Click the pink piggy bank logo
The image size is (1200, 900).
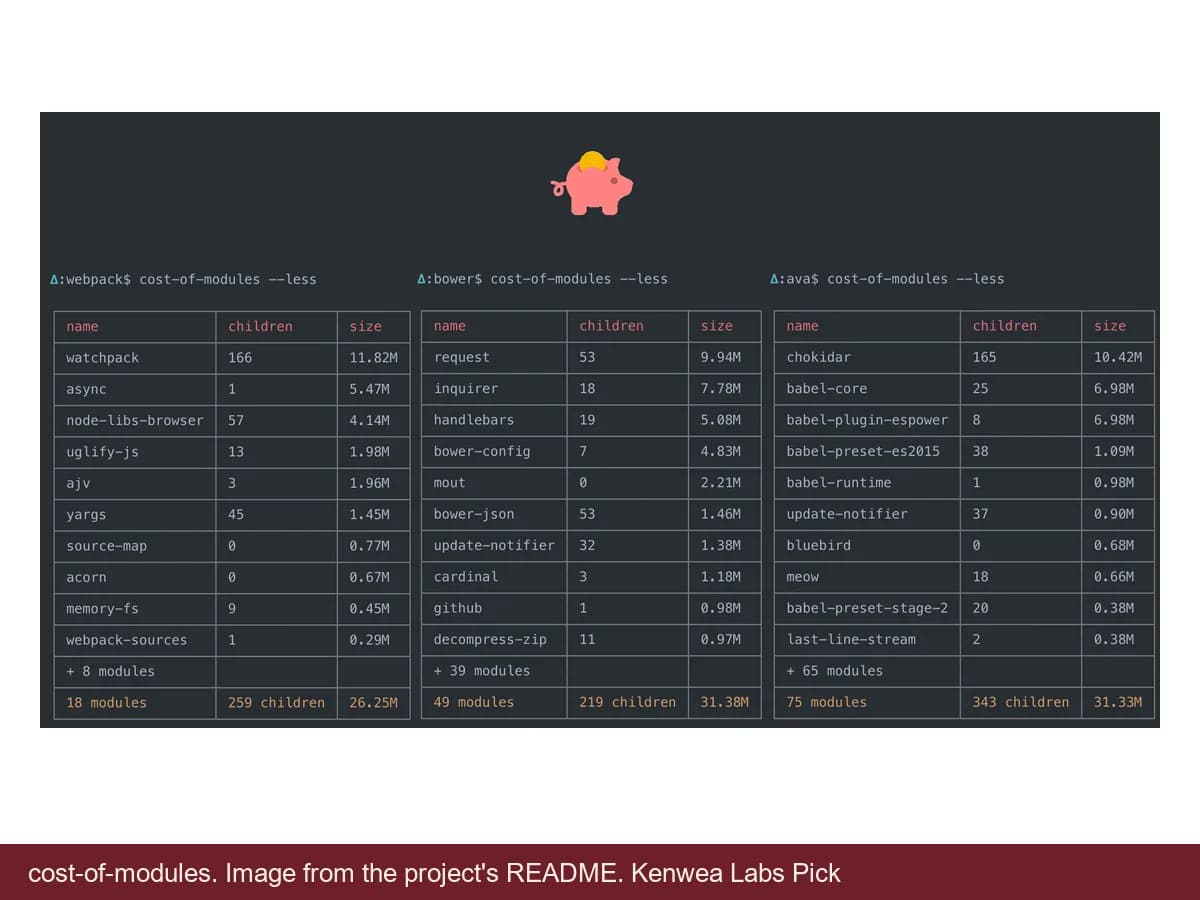coord(592,183)
